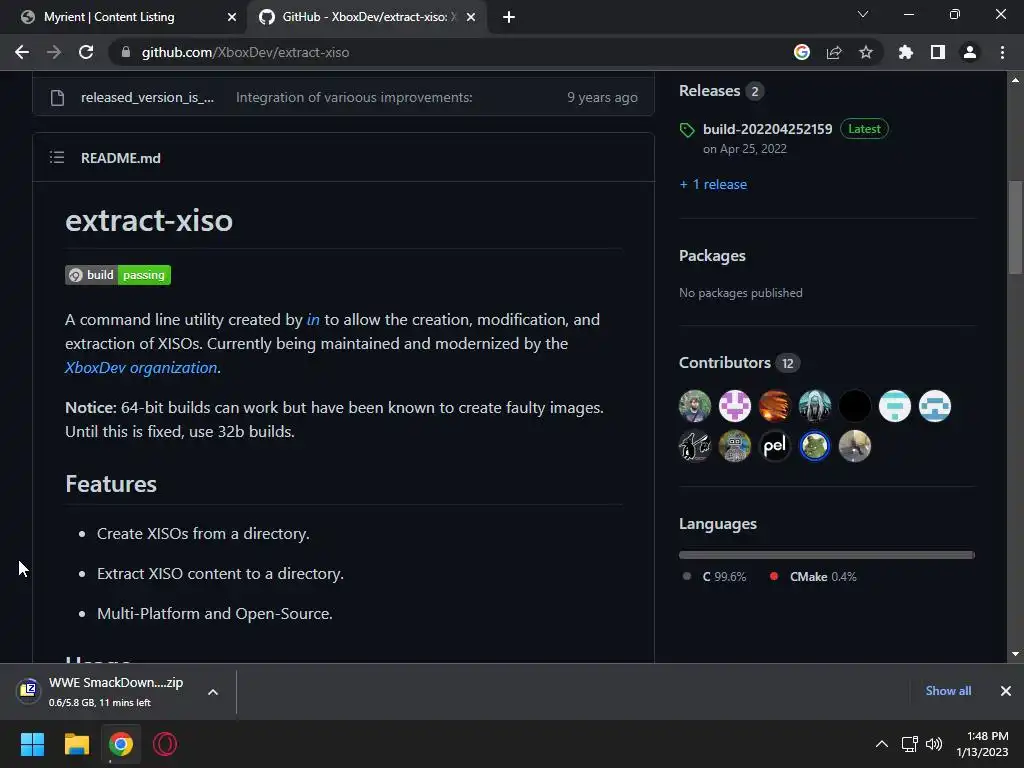
Task: Open the Google icon in address bar
Action: click(802, 52)
